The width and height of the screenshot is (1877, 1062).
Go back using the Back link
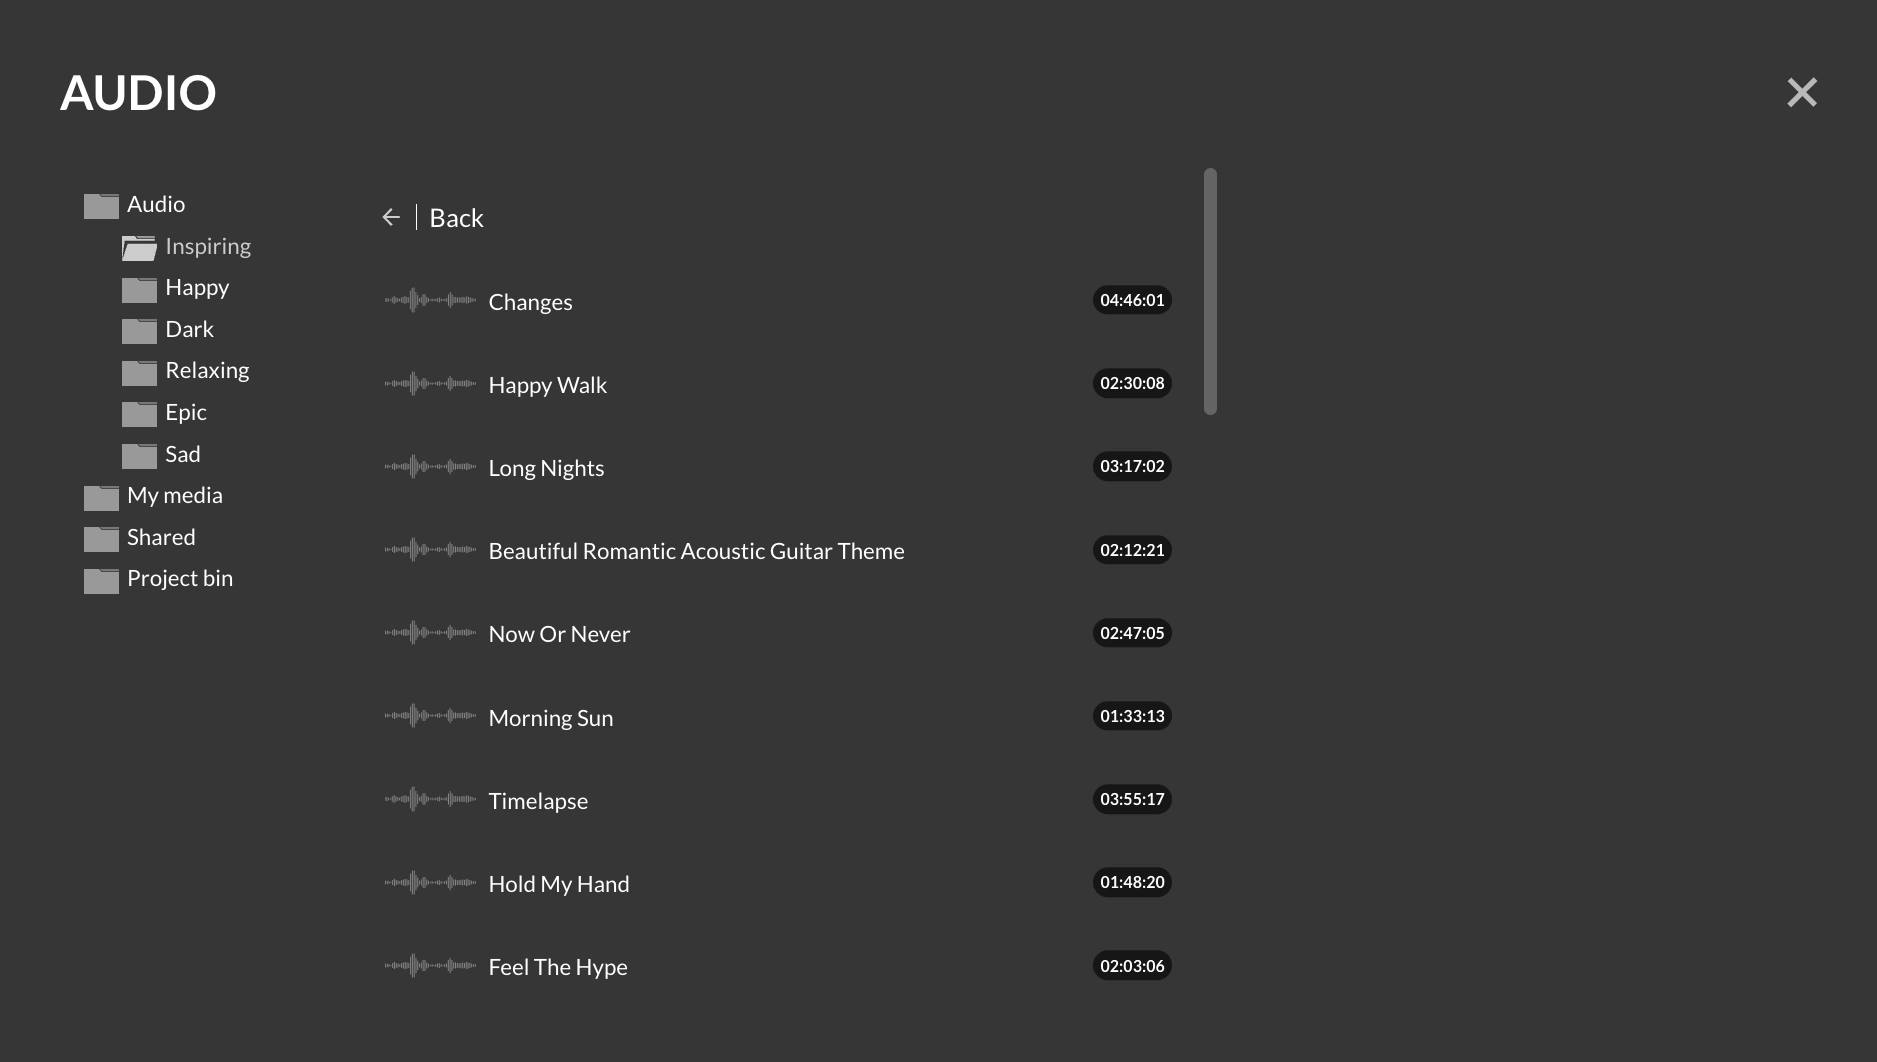click(x=456, y=218)
